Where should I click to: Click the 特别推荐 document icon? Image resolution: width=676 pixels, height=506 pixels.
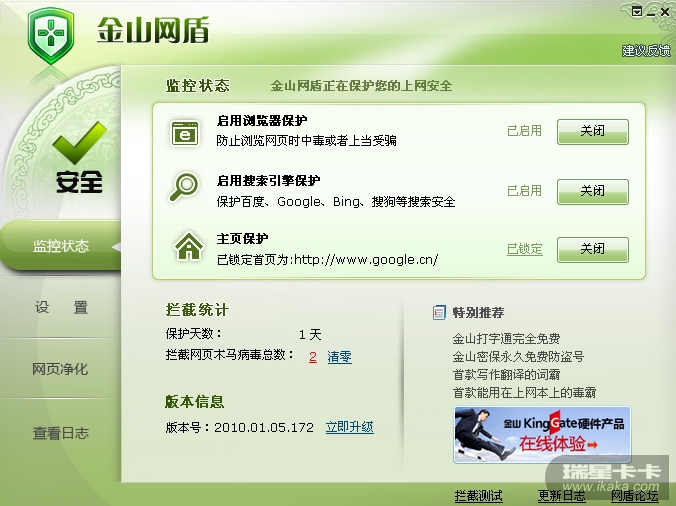coord(439,312)
